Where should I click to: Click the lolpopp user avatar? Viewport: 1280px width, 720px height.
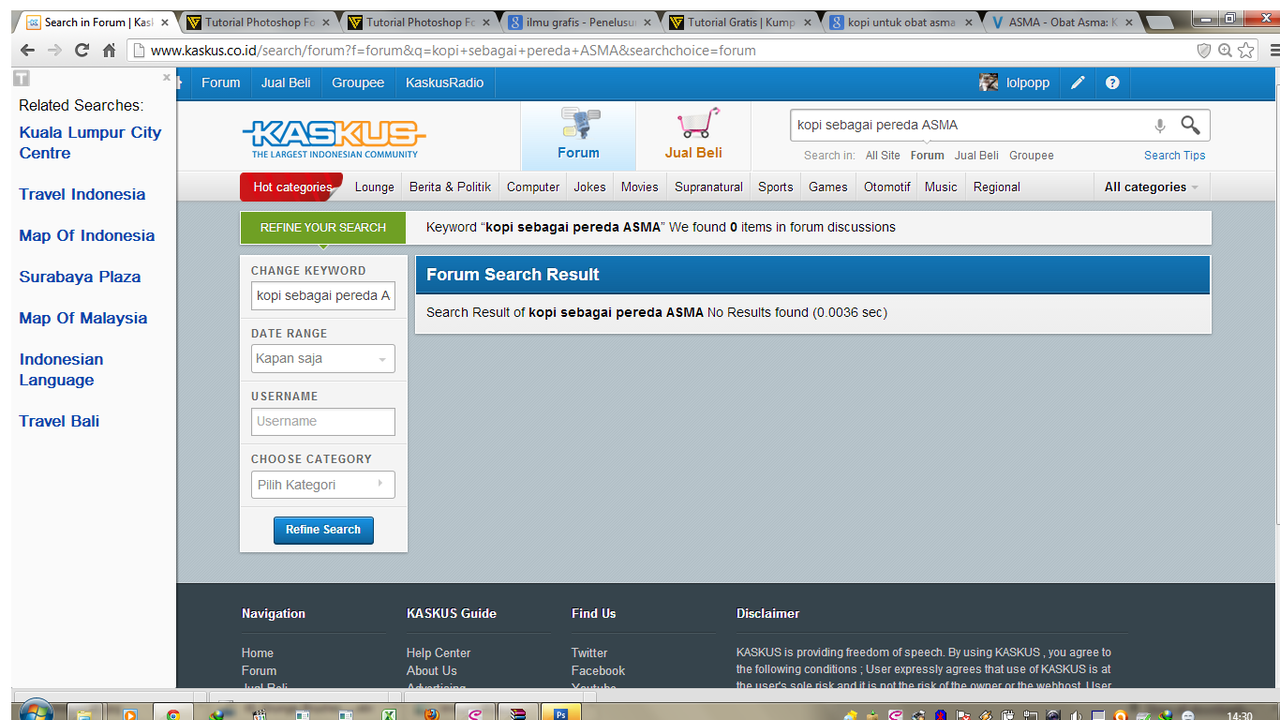(988, 83)
